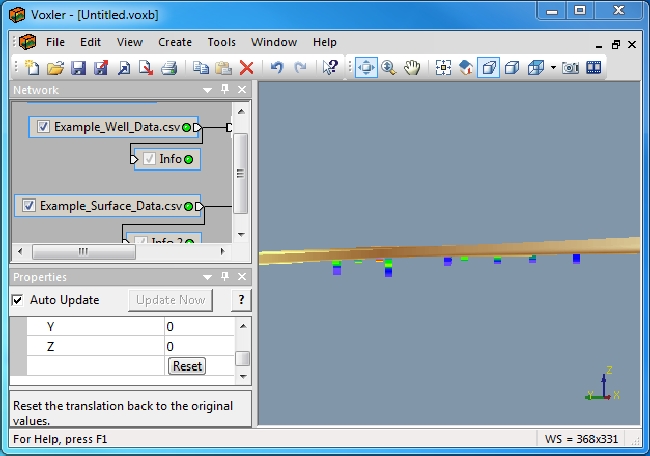Click Properties list scroll up arrow
The height and width of the screenshot is (456, 650).
tap(243, 326)
